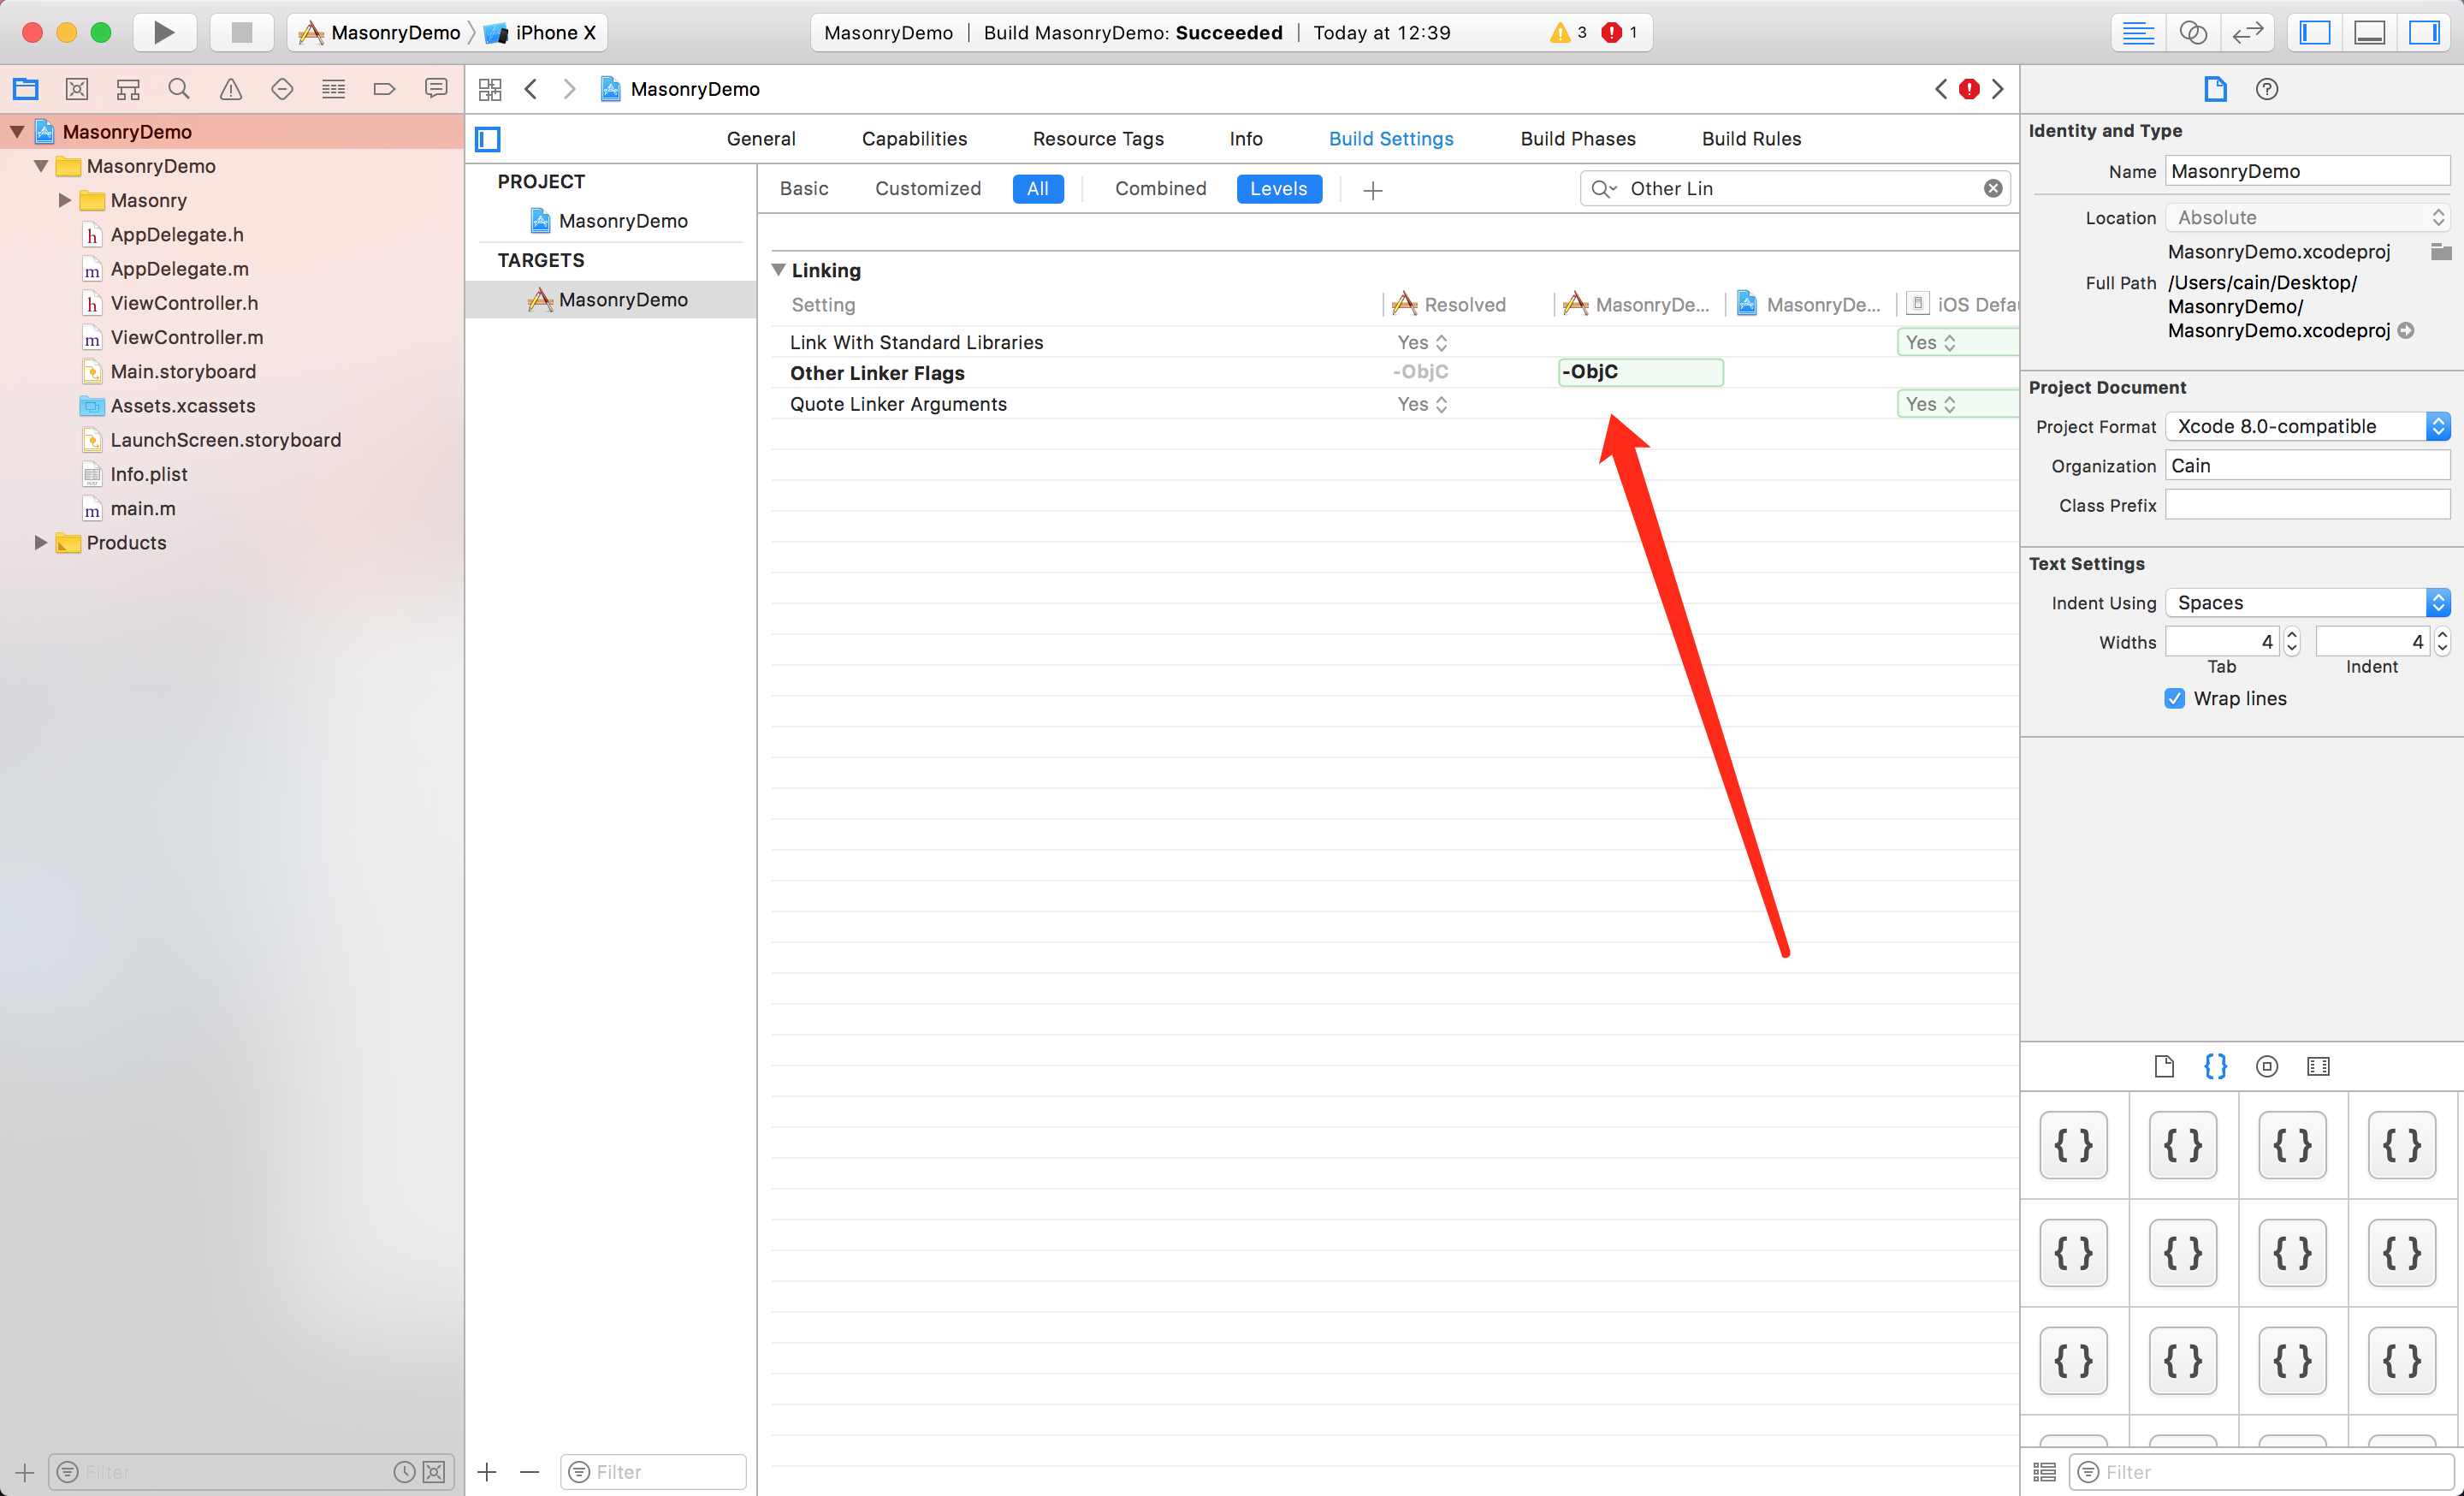2464x1496 pixels.
Task: Open the Breakpoint navigator icon
Action: 384,89
